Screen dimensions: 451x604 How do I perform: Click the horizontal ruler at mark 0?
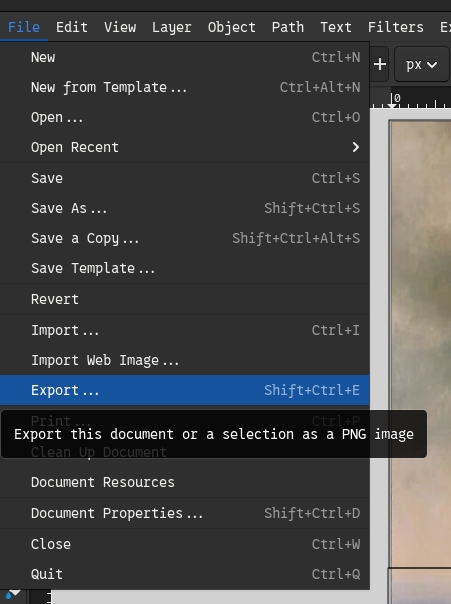pyautogui.click(x=393, y=99)
